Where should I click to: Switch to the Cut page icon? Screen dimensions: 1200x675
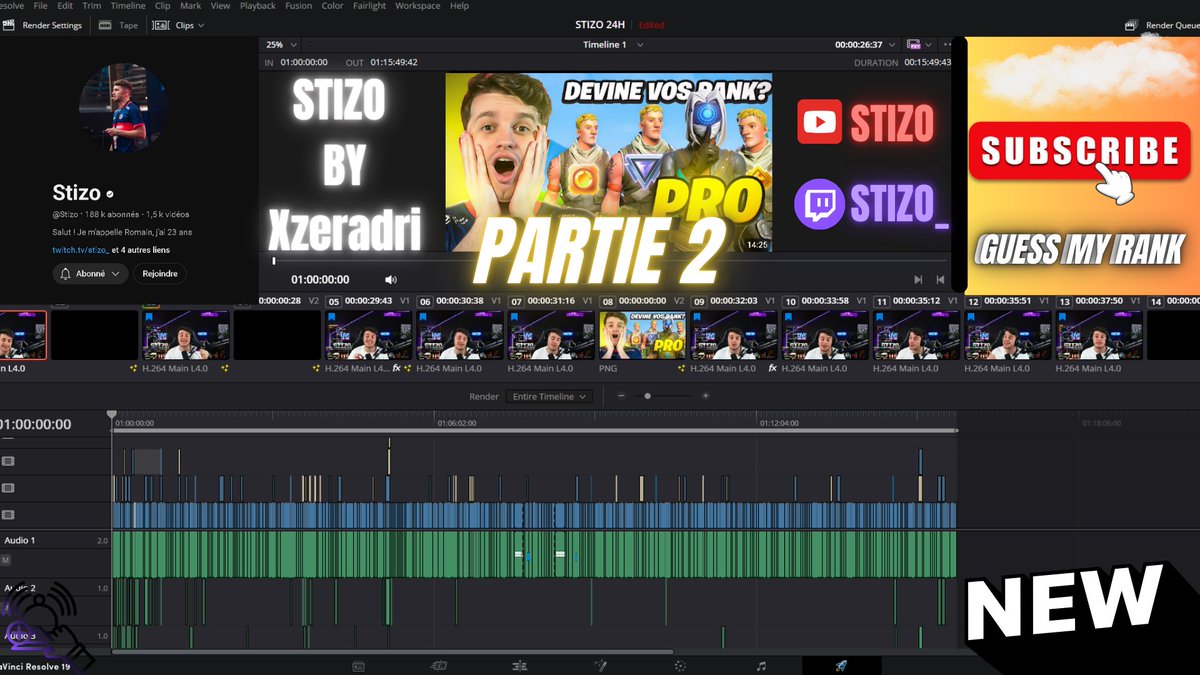tap(438, 666)
